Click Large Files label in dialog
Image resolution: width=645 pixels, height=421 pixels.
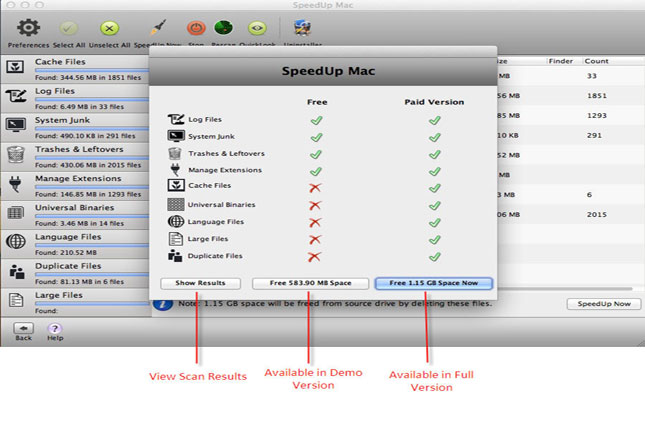208,239
